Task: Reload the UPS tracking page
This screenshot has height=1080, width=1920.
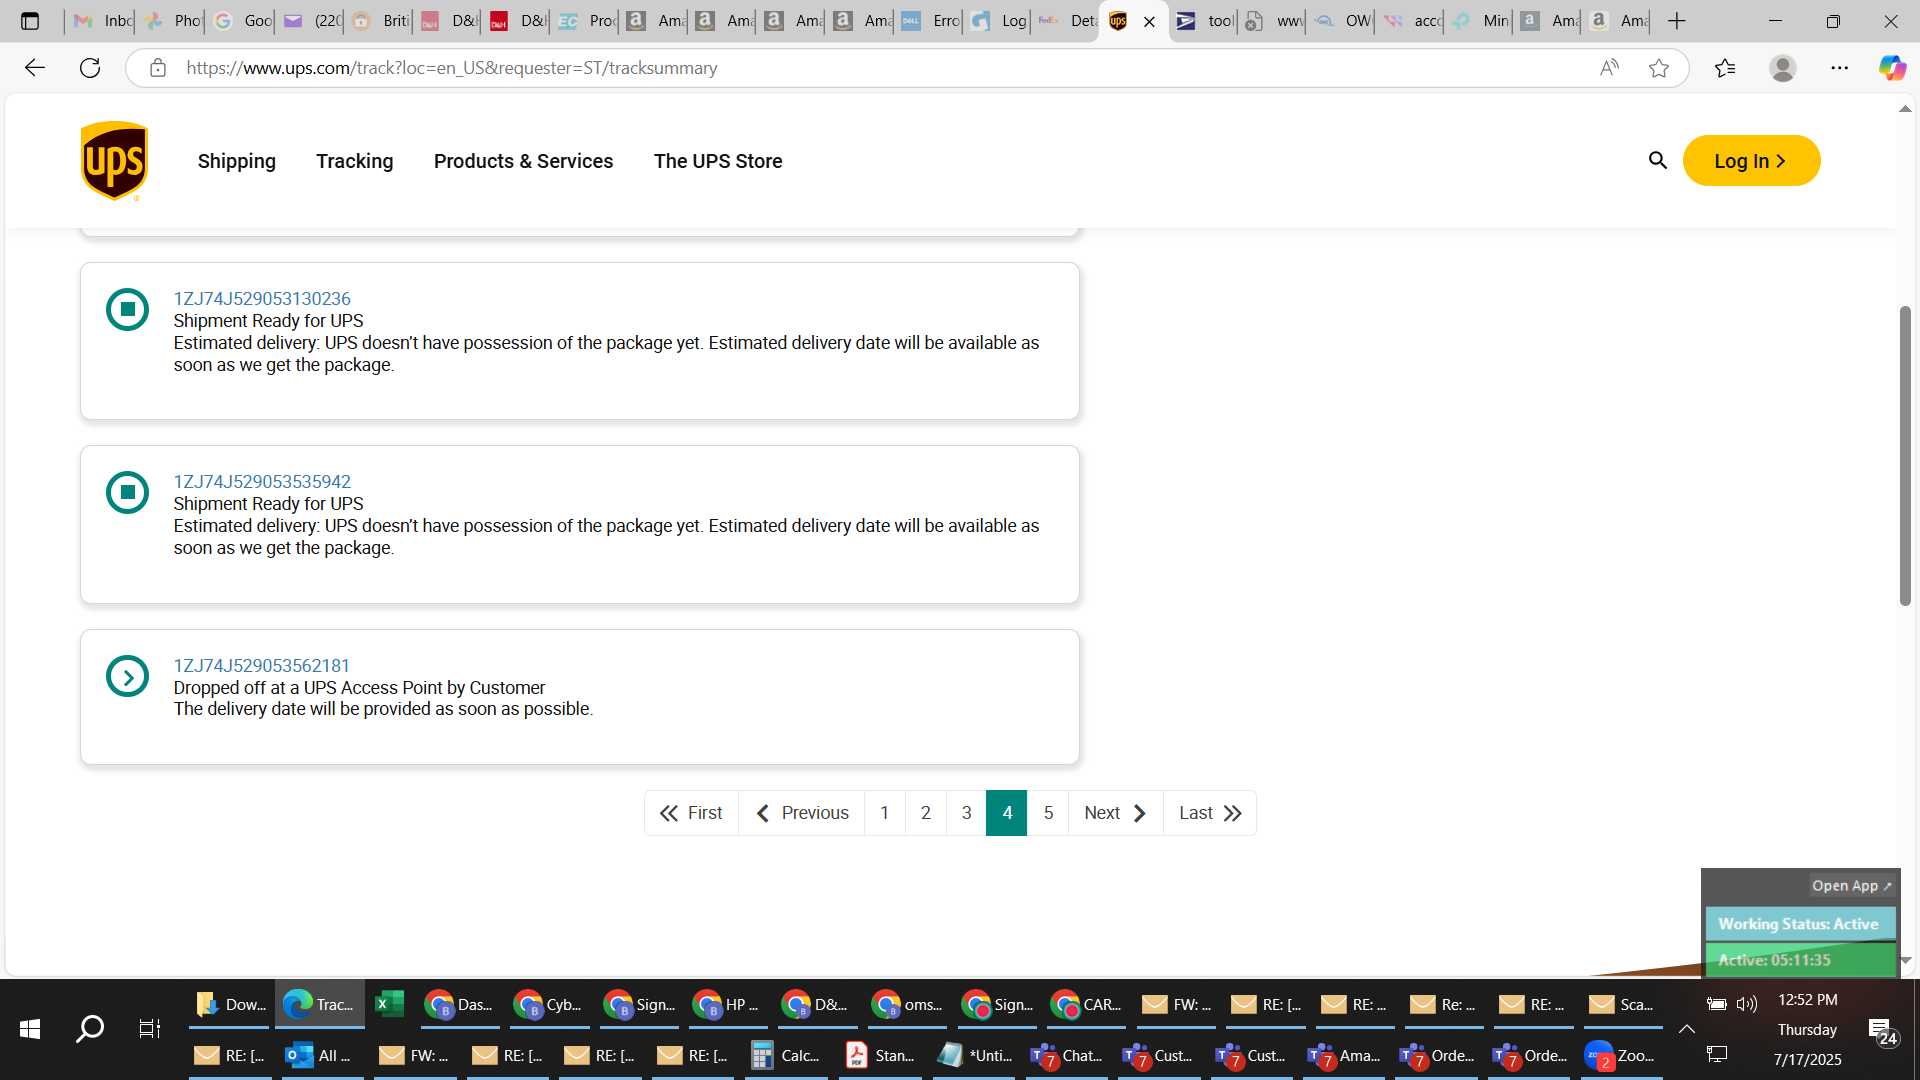Action: [90, 68]
